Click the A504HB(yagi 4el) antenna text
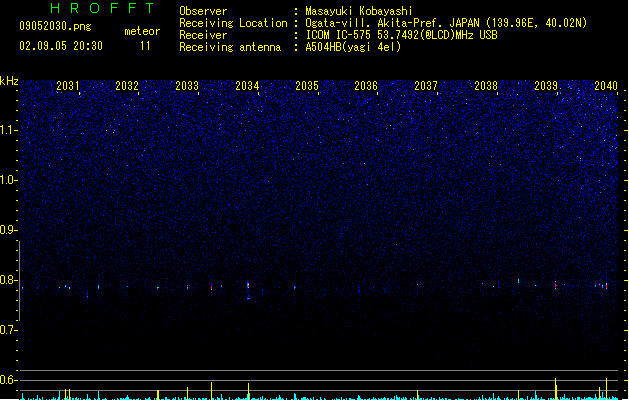629x400 pixels. click(353, 47)
